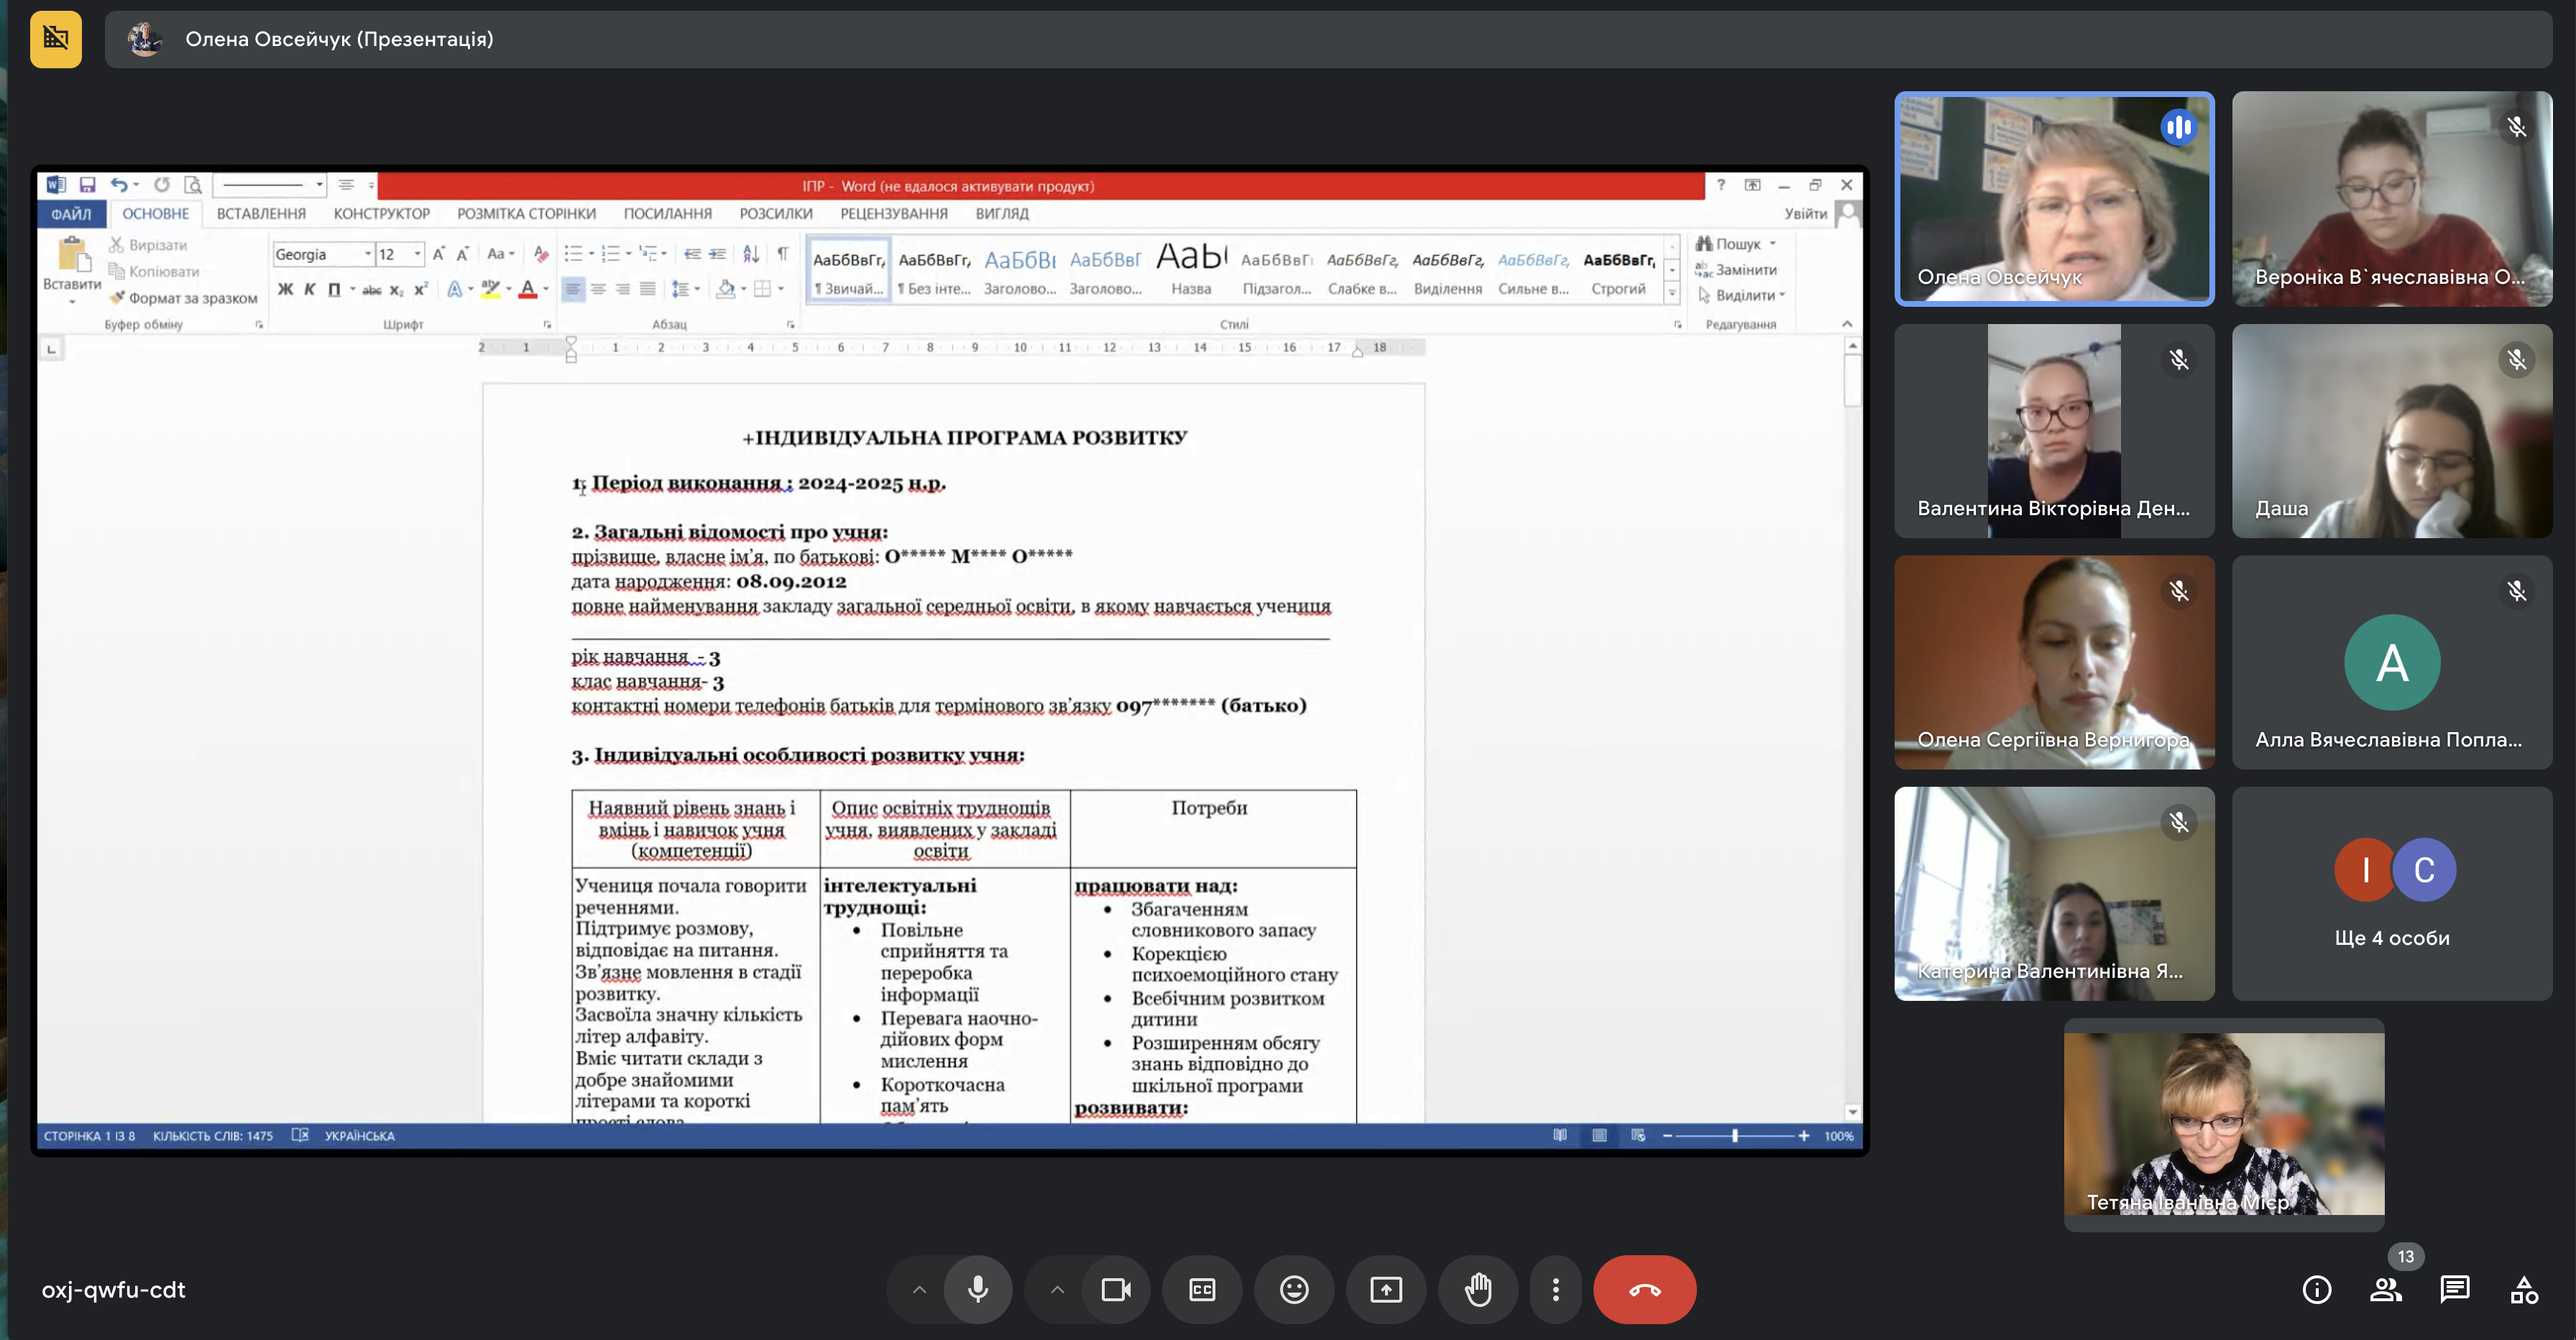Image resolution: width=2576 pixels, height=1340 pixels.
Task: Click the Ще 4 особи tile
Action: click(2391, 893)
